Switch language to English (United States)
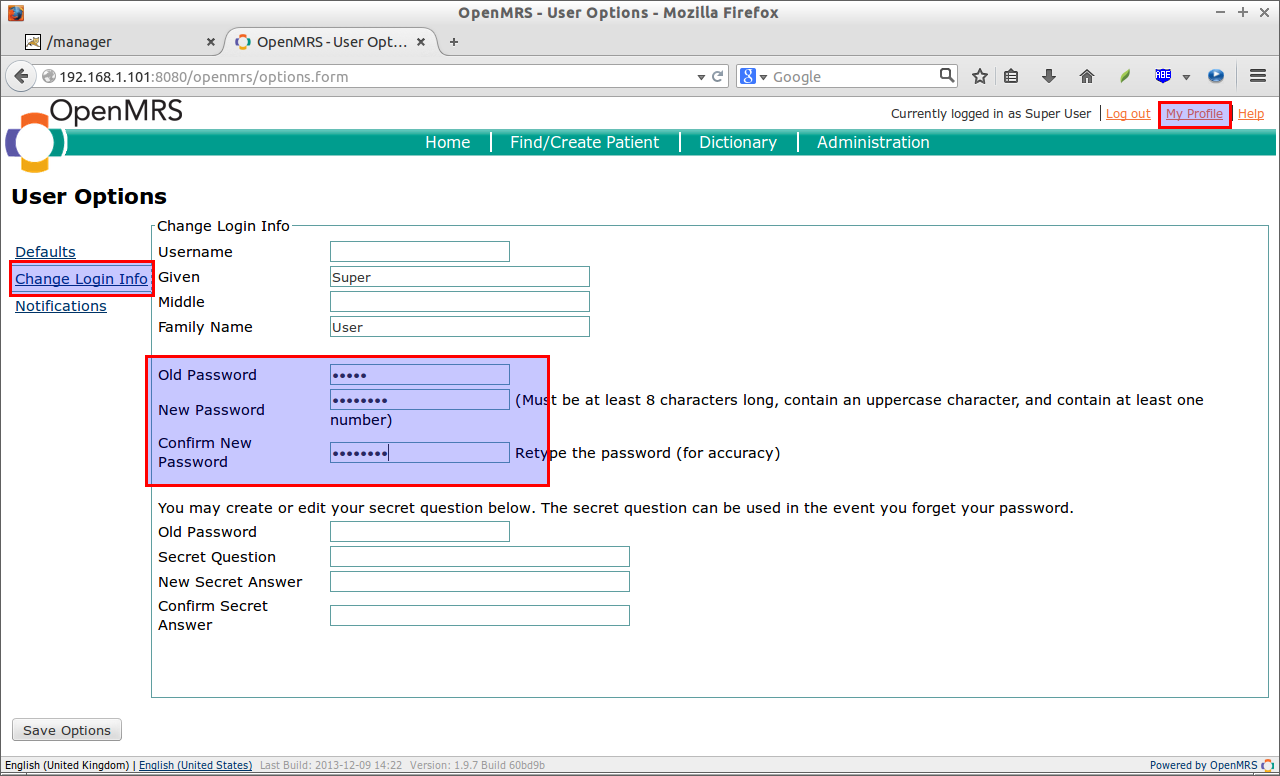 point(195,765)
